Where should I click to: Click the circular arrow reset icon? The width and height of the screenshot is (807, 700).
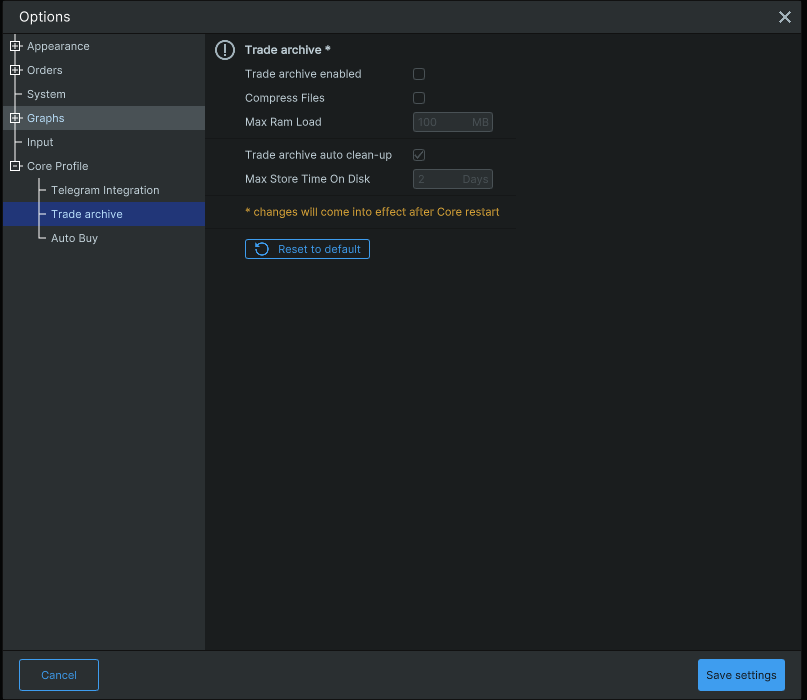[261, 249]
